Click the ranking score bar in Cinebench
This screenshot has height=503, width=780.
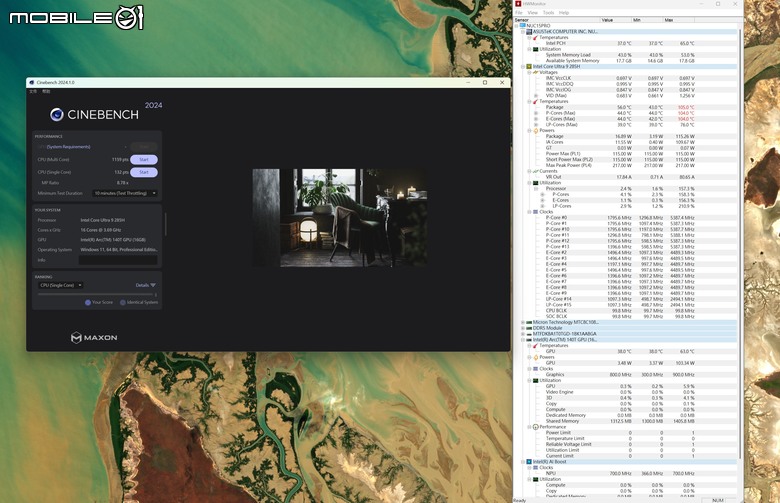pos(97,295)
